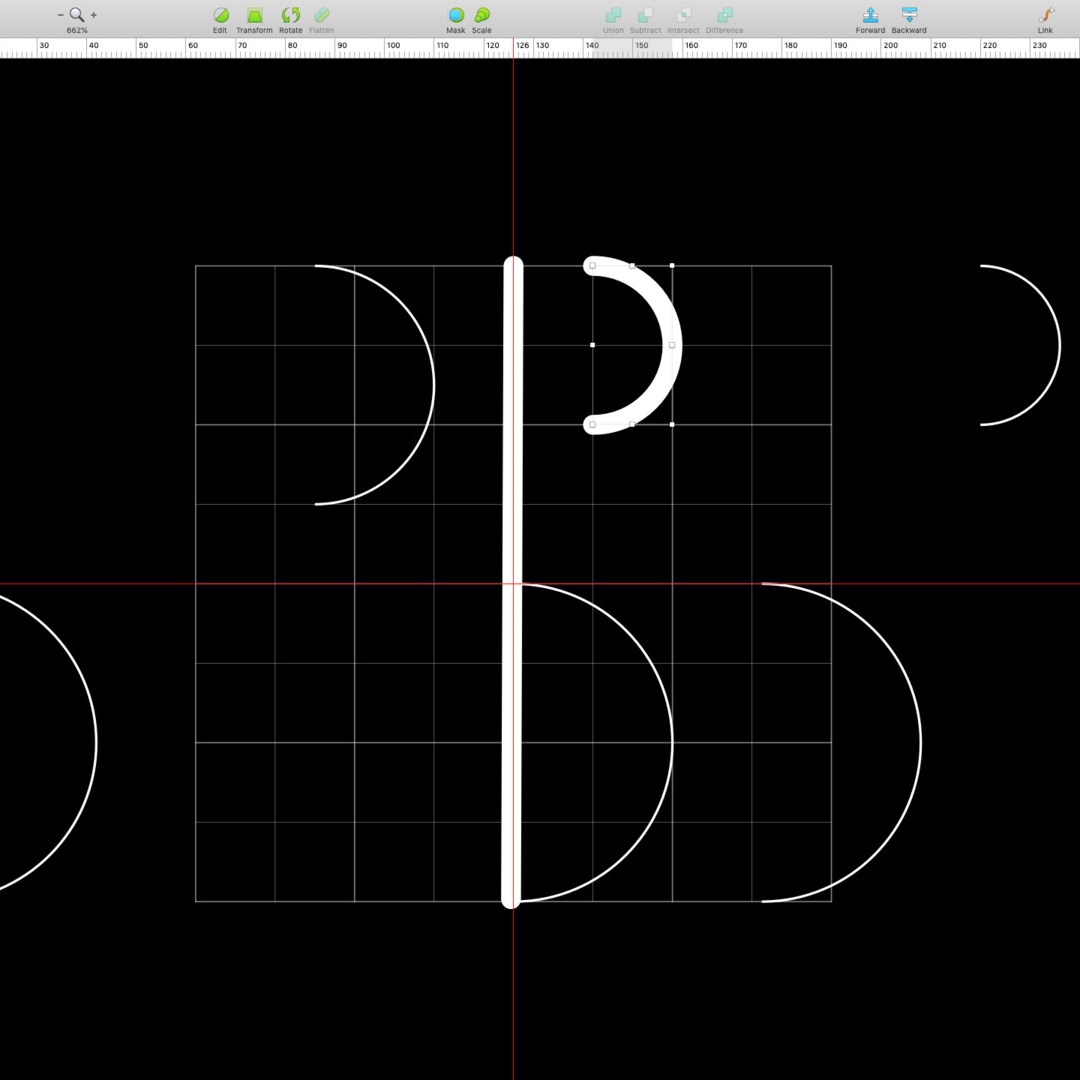
Task: Click the Union boolean operation
Action: click(613, 15)
